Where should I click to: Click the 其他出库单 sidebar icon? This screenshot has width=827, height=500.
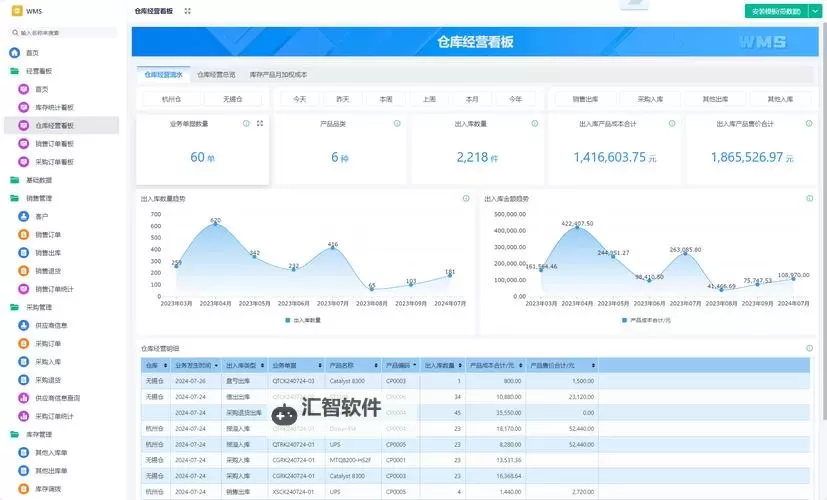tap(24, 470)
